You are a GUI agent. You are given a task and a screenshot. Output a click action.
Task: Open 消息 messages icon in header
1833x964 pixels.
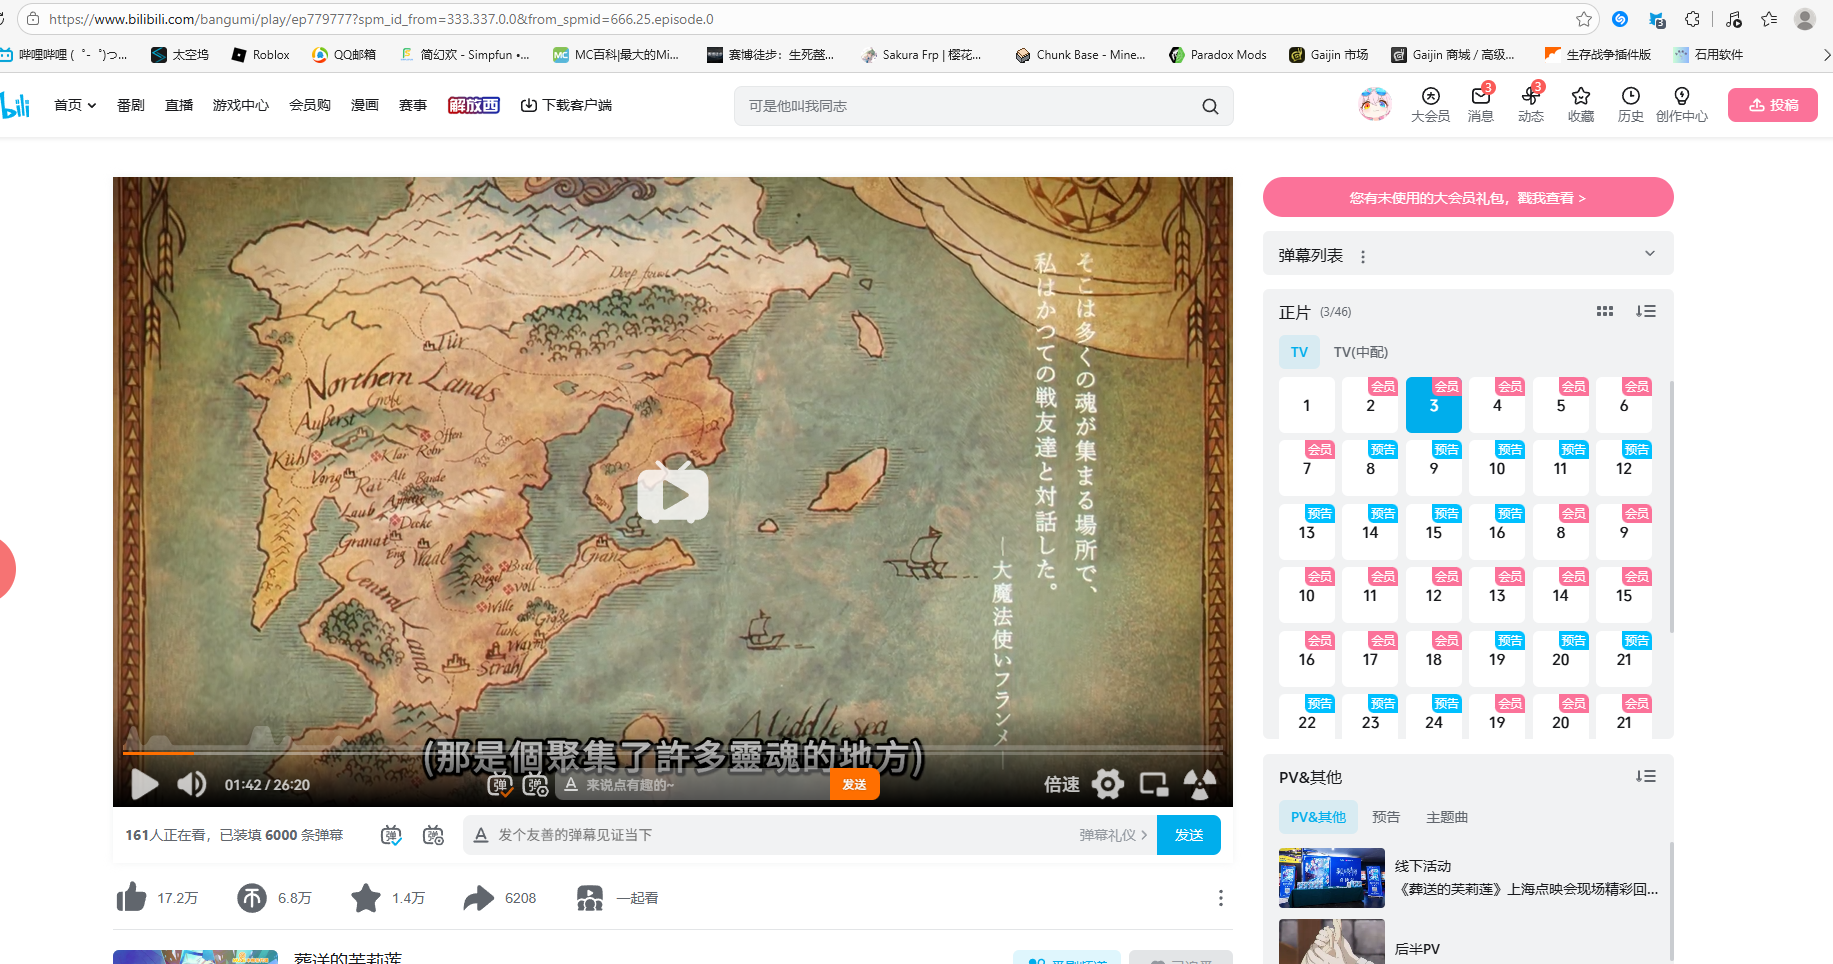pos(1480,104)
